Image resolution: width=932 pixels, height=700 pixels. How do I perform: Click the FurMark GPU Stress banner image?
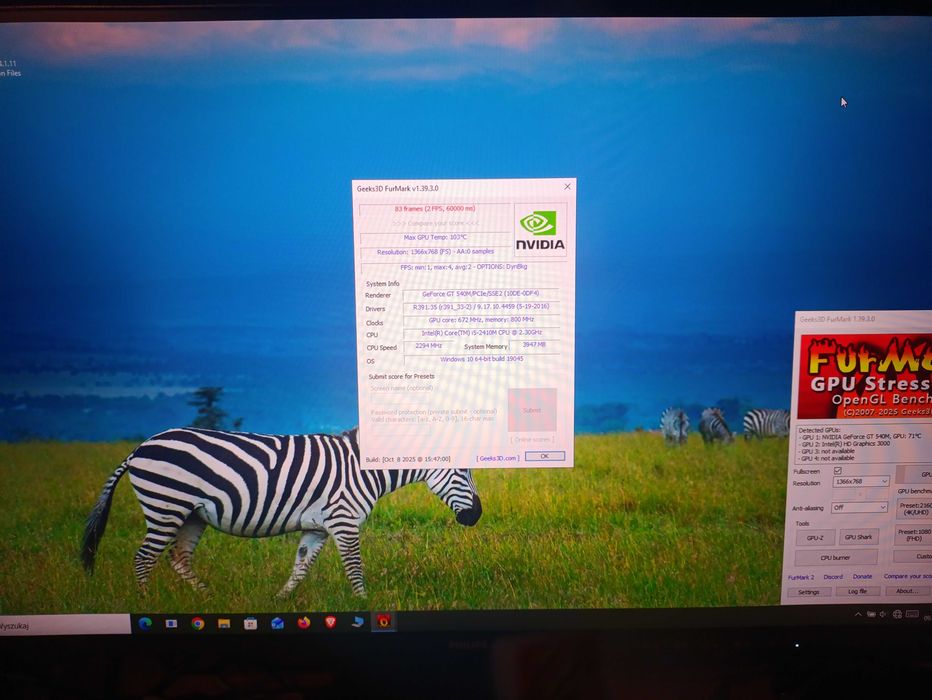(x=865, y=377)
